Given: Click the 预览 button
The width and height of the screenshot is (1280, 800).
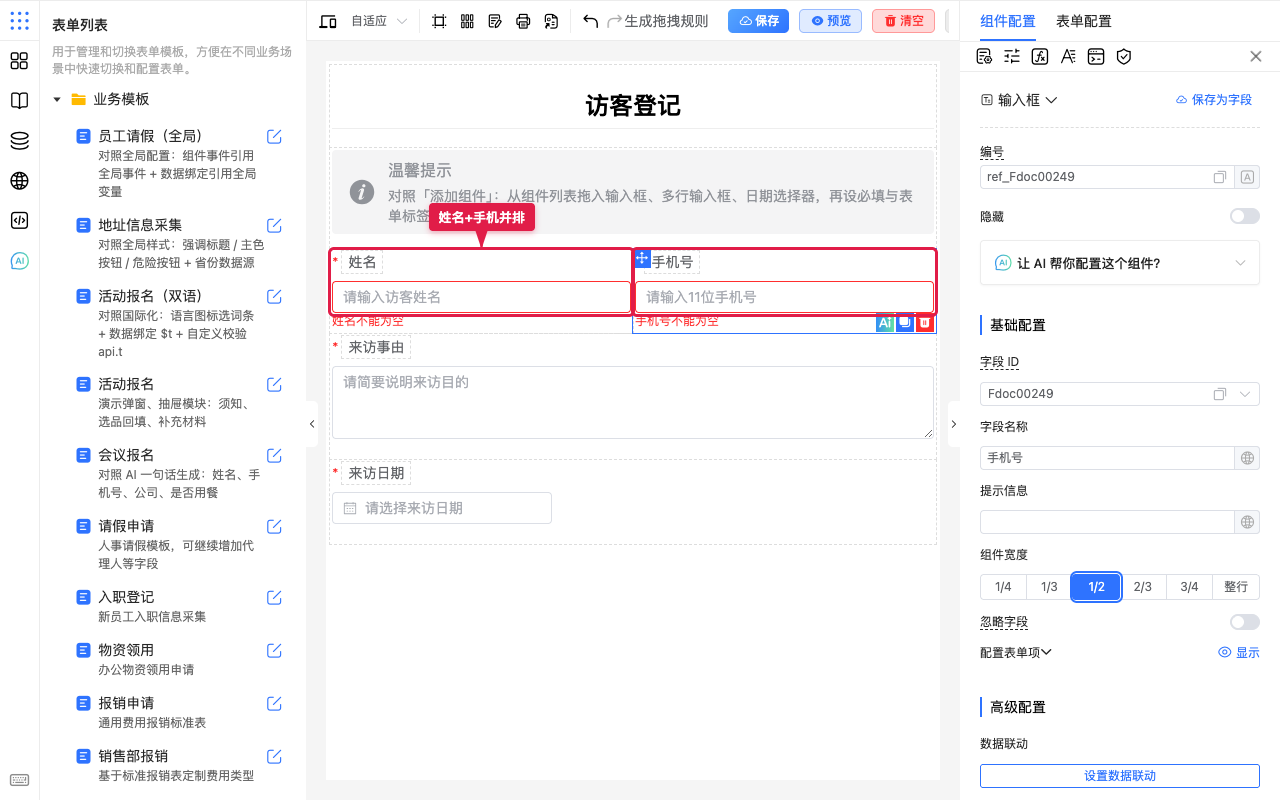Looking at the screenshot, I should point(830,21).
